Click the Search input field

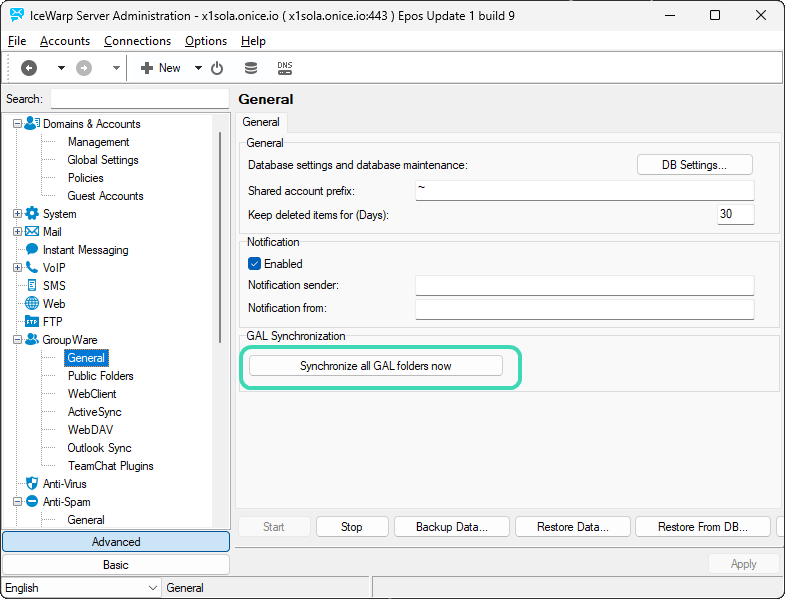tap(140, 99)
